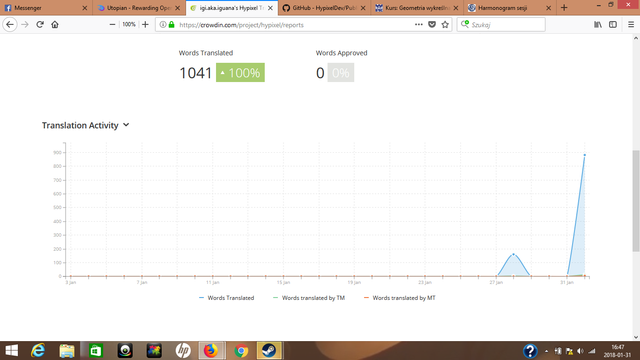Click the address bar URL
Image resolution: width=640 pixels, height=360 pixels.
coord(241,25)
